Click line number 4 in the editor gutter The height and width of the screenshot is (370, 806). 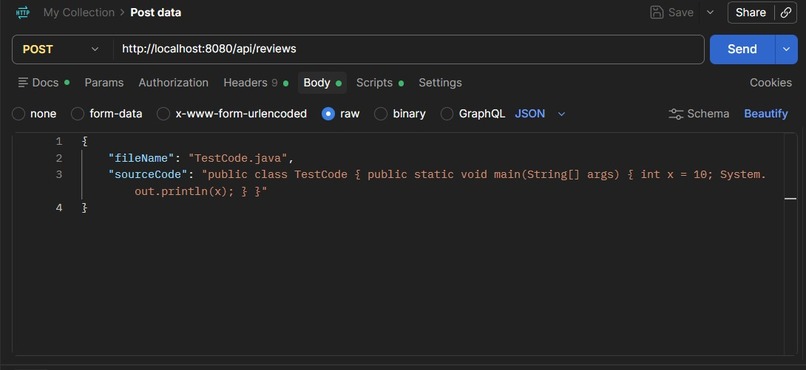point(59,208)
